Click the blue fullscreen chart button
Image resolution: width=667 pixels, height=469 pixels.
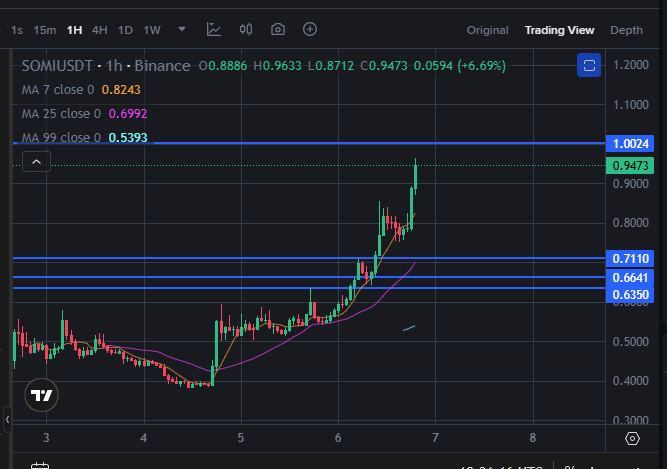589,65
